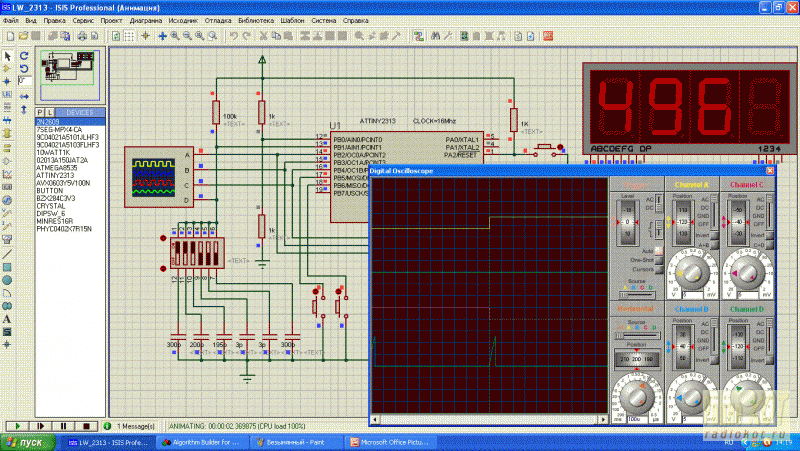
Task: Adjust Channel A coupling slider
Action: (714, 211)
